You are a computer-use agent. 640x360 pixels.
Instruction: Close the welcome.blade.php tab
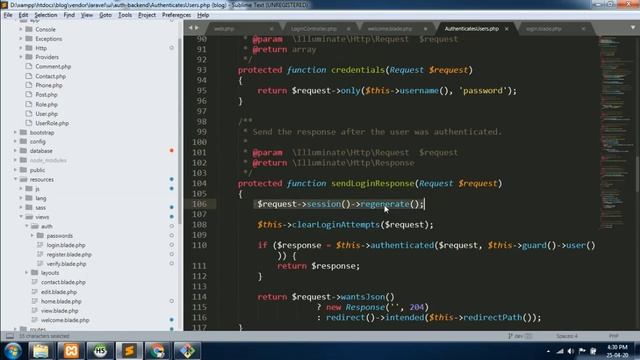tap(425, 29)
